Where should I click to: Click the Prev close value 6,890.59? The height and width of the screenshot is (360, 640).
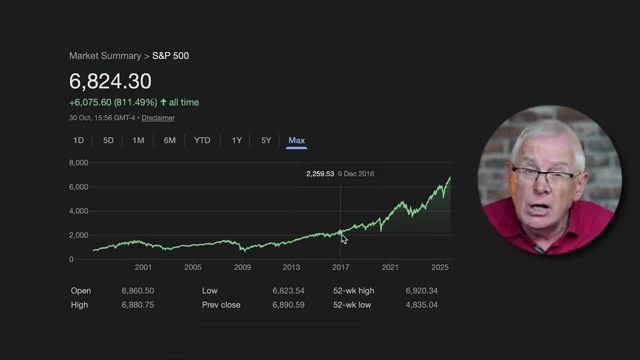[289, 305]
